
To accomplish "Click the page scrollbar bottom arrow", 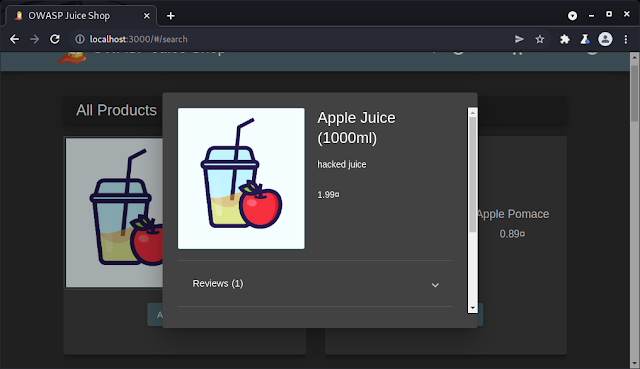I will [634, 363].
